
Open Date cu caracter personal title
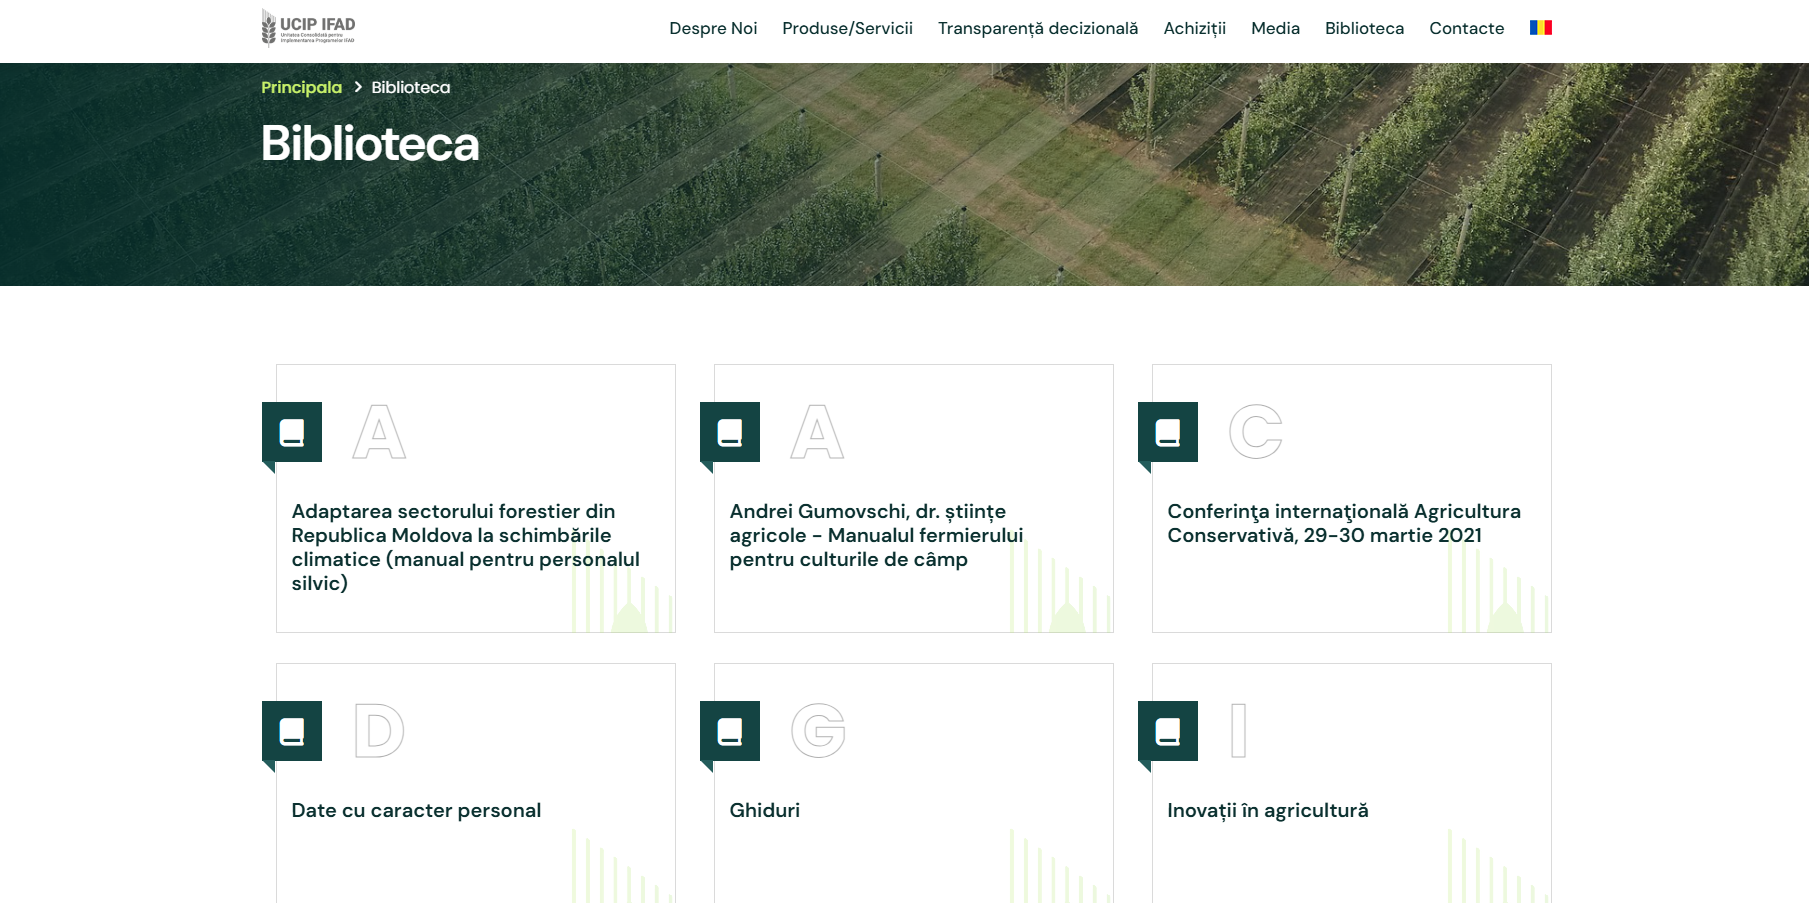416,810
